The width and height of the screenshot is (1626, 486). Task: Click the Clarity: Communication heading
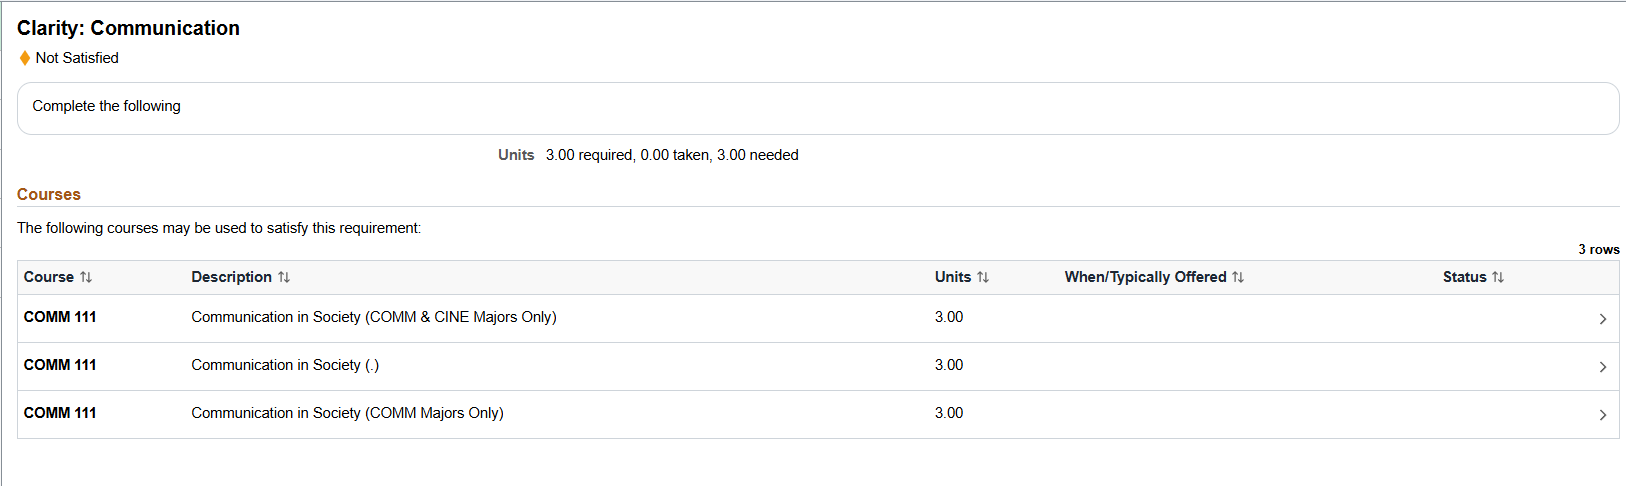(128, 28)
